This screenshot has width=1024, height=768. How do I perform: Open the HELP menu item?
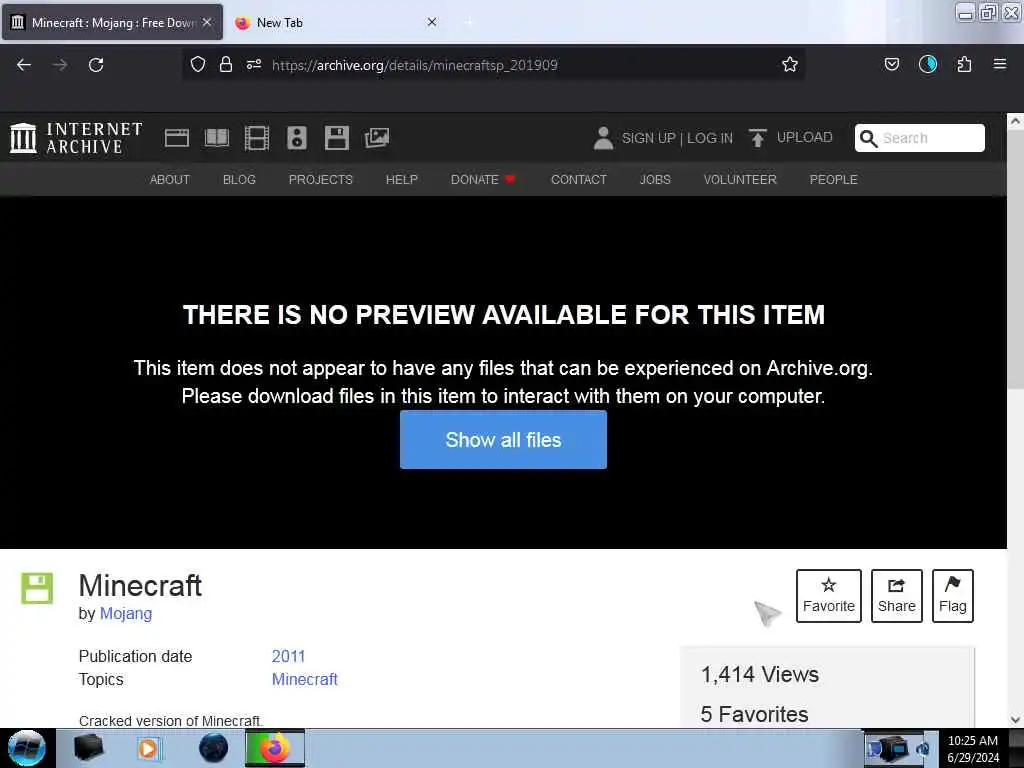(402, 180)
